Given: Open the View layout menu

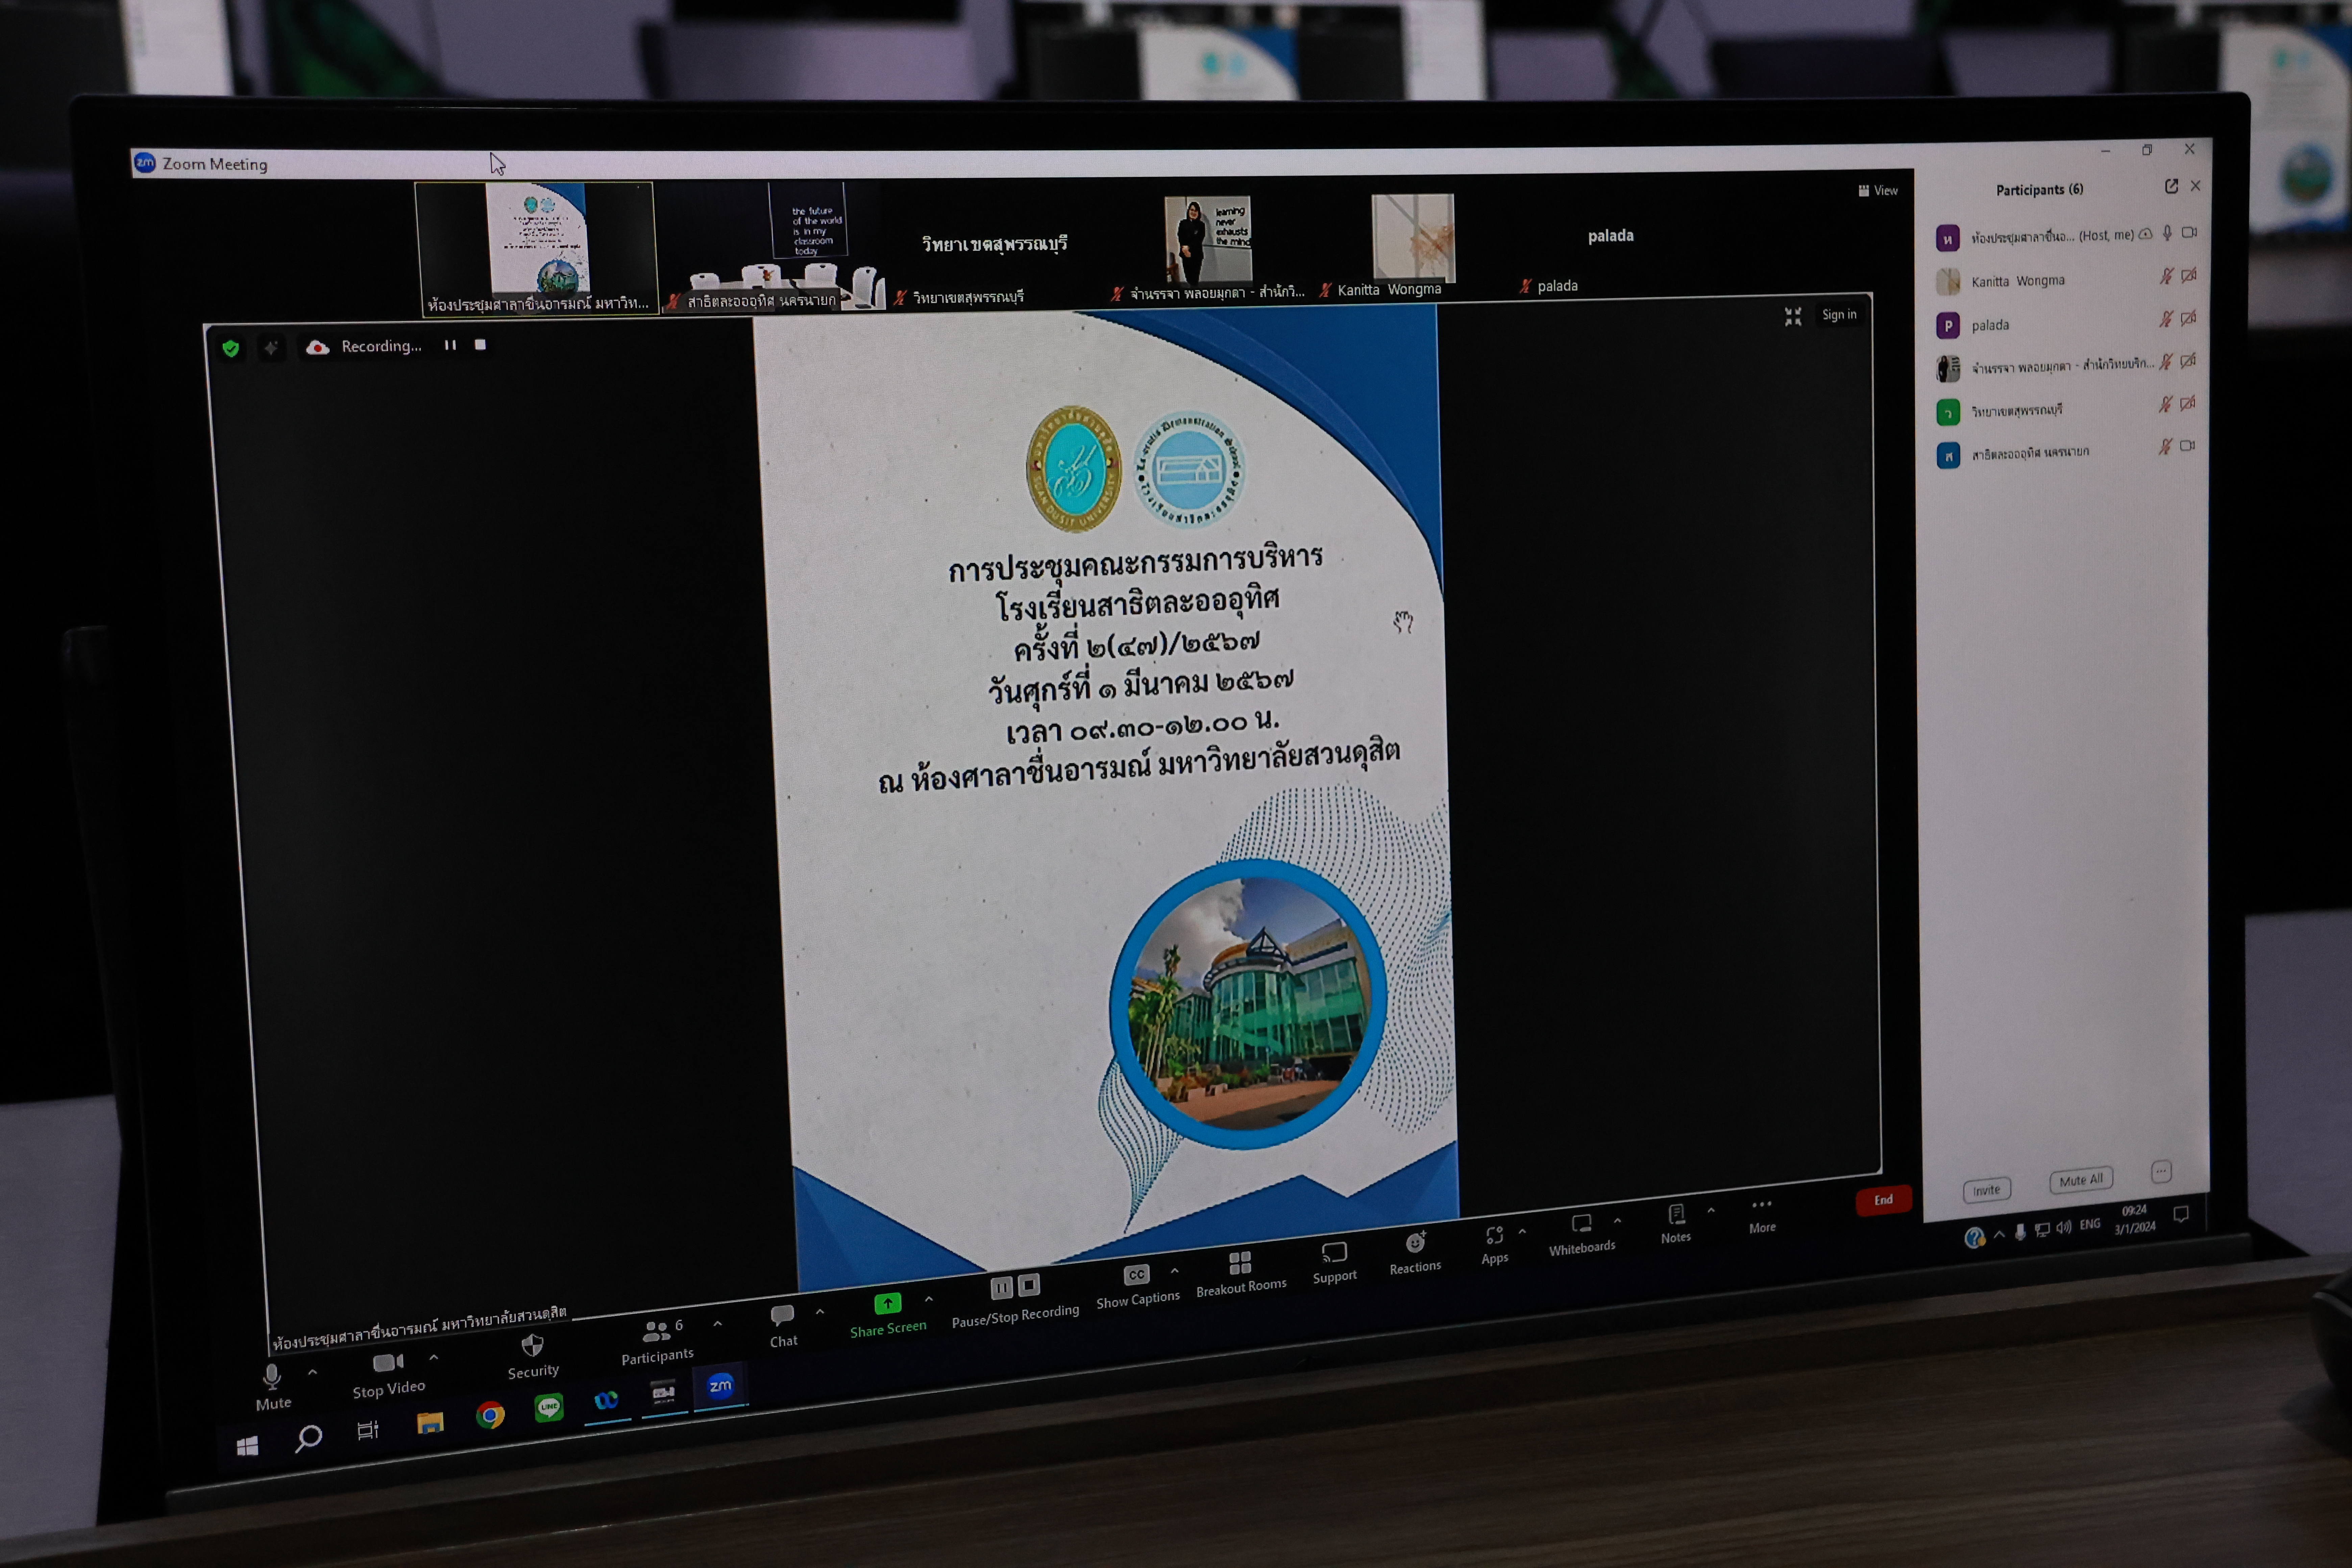Looking at the screenshot, I should tap(1878, 190).
